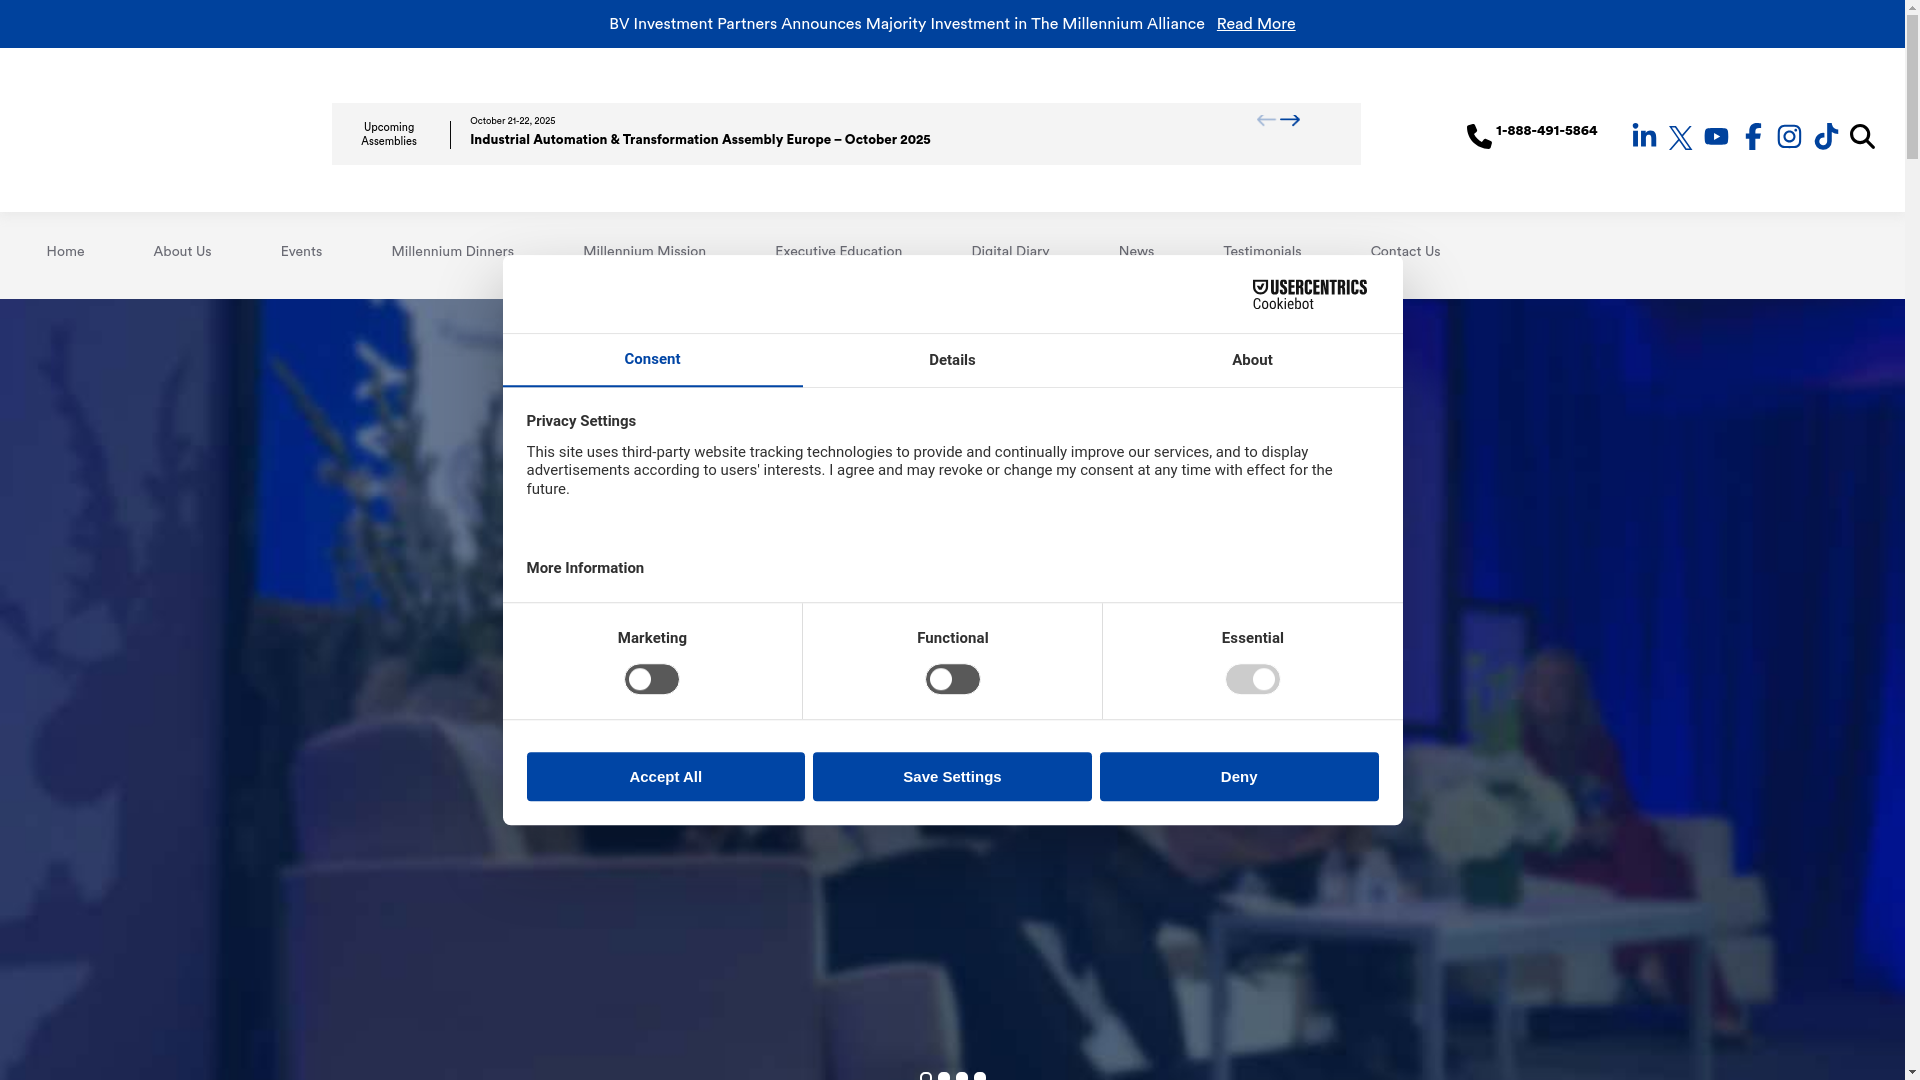Click the Essential cookies toggle
This screenshot has width=1920, height=1080.
point(1252,679)
